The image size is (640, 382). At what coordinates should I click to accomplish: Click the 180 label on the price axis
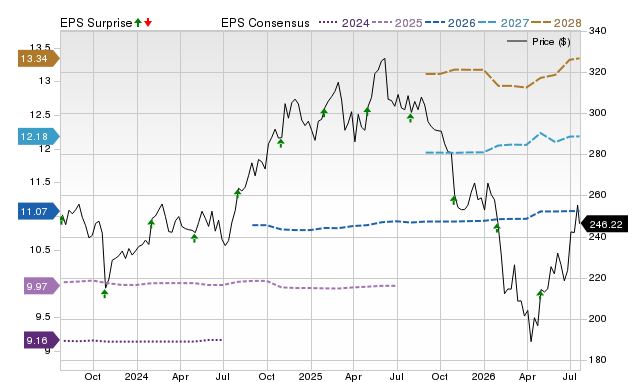pyautogui.click(x=598, y=360)
